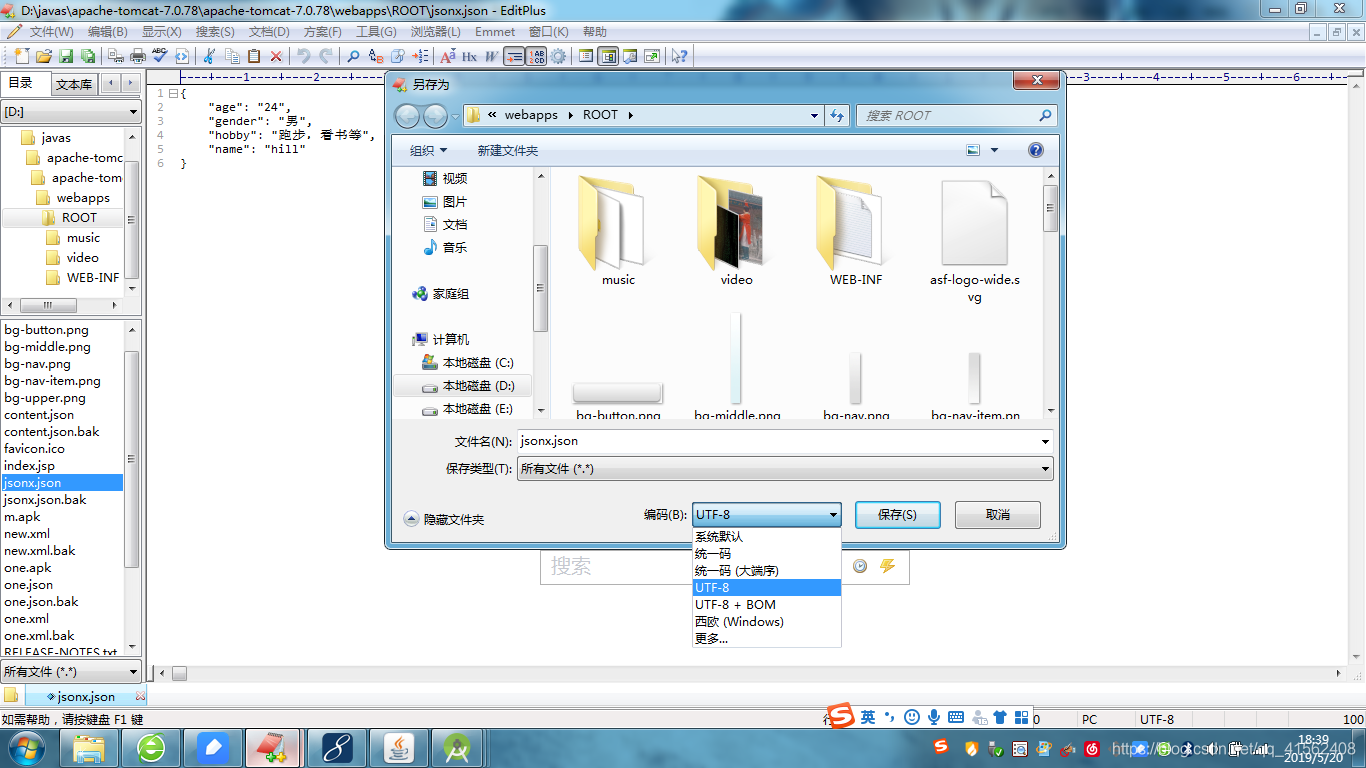Click the Replace toolbar icon
Screen dimensions: 1366x768
point(376,56)
